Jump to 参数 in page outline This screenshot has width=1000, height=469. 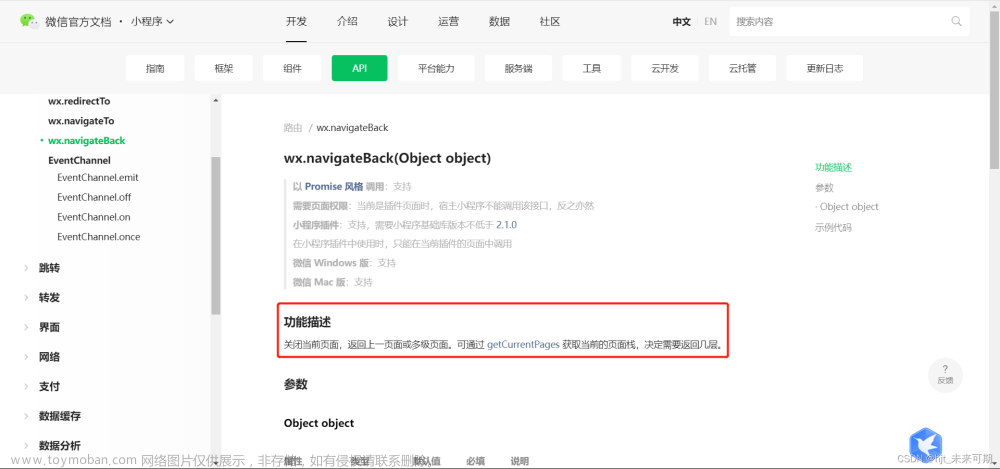pyautogui.click(x=824, y=188)
